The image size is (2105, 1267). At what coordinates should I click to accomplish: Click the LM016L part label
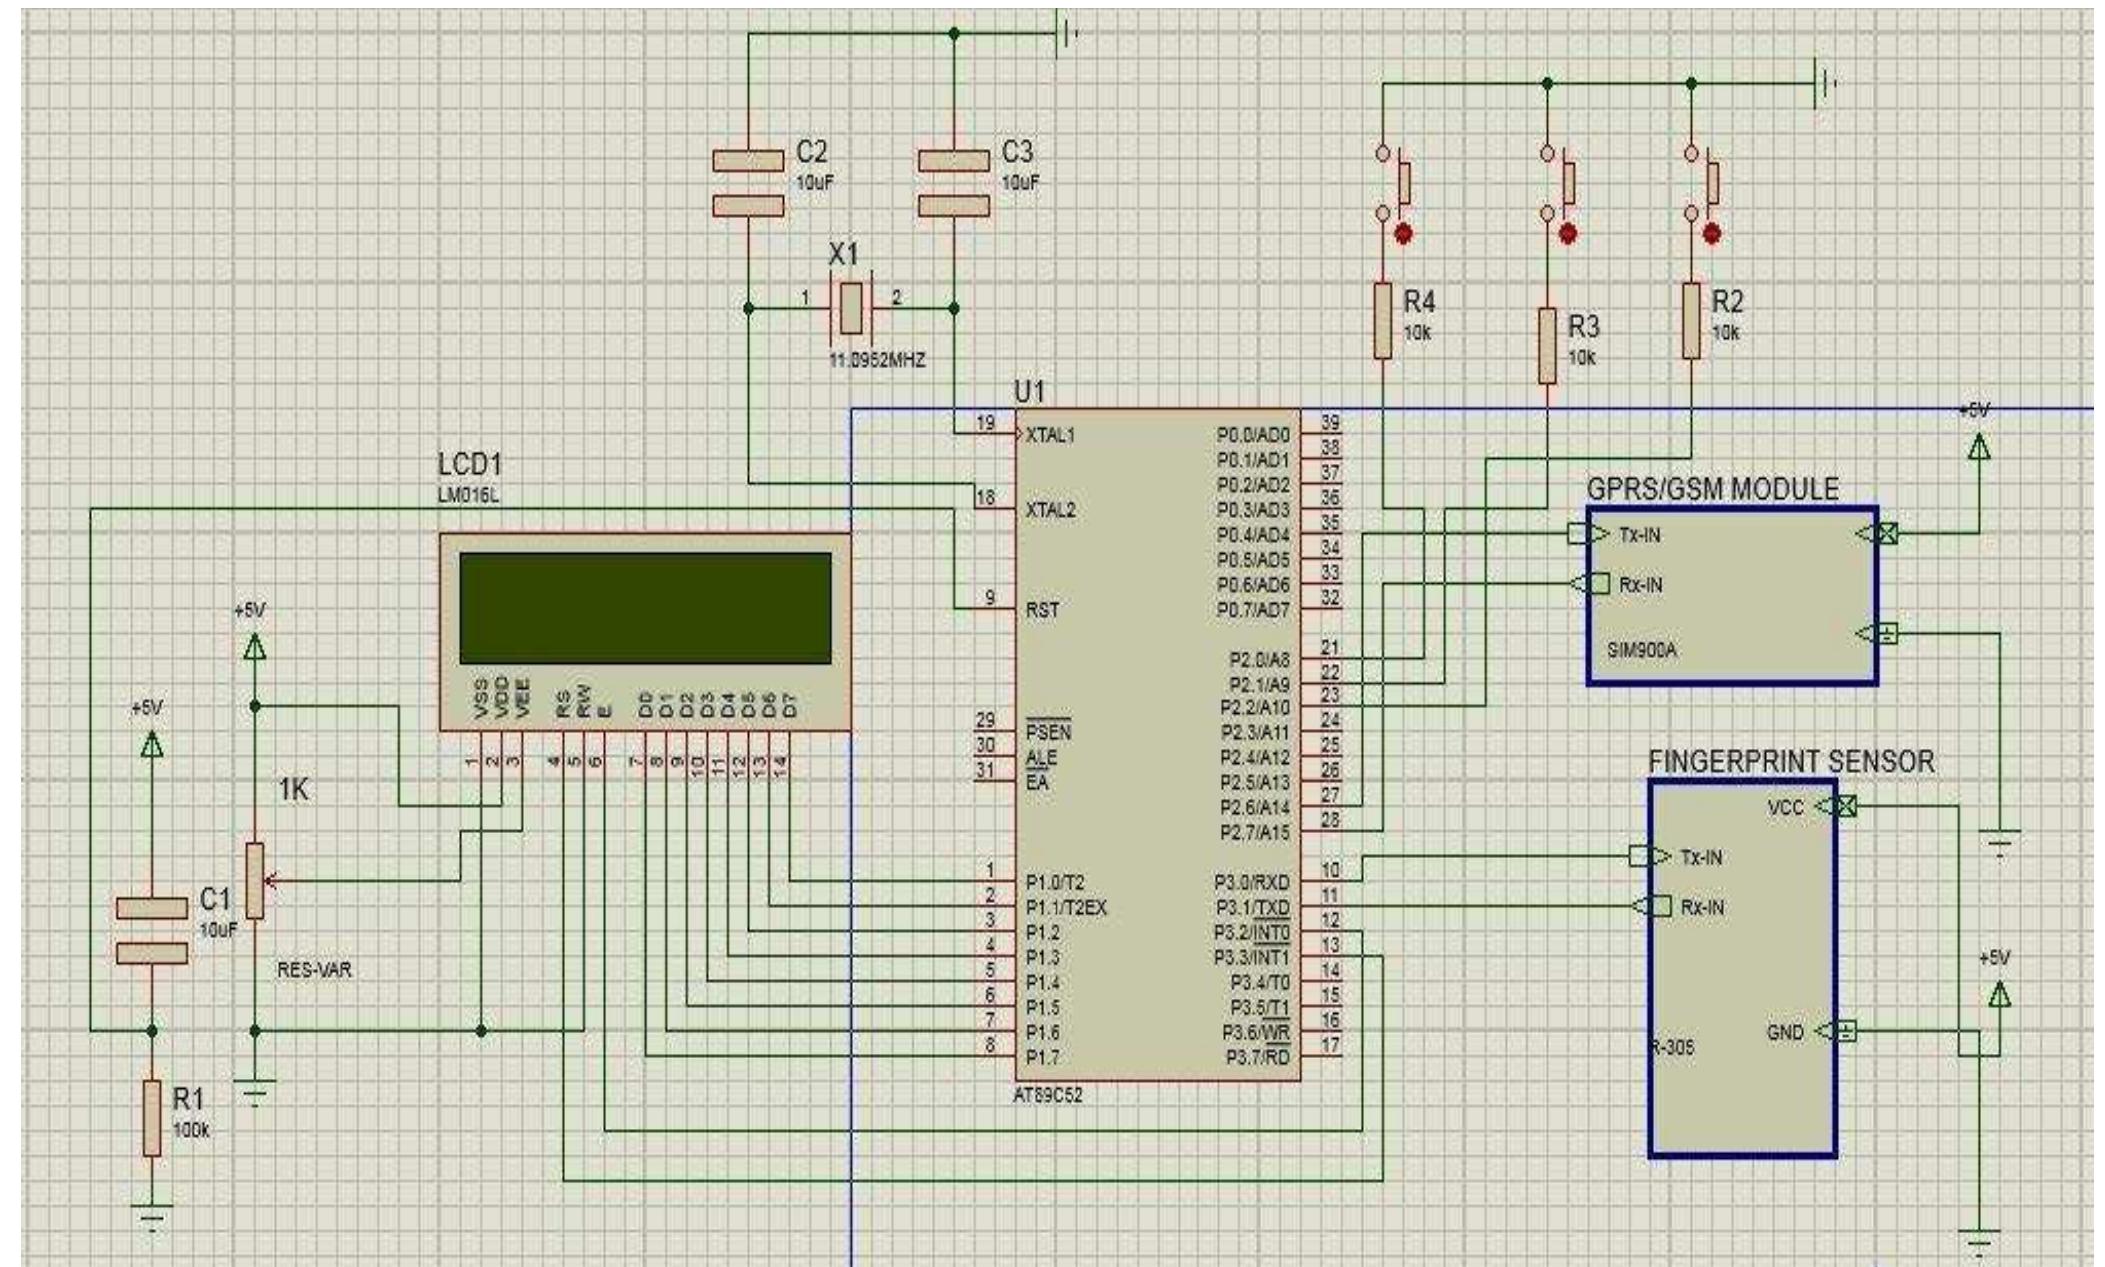click(468, 496)
